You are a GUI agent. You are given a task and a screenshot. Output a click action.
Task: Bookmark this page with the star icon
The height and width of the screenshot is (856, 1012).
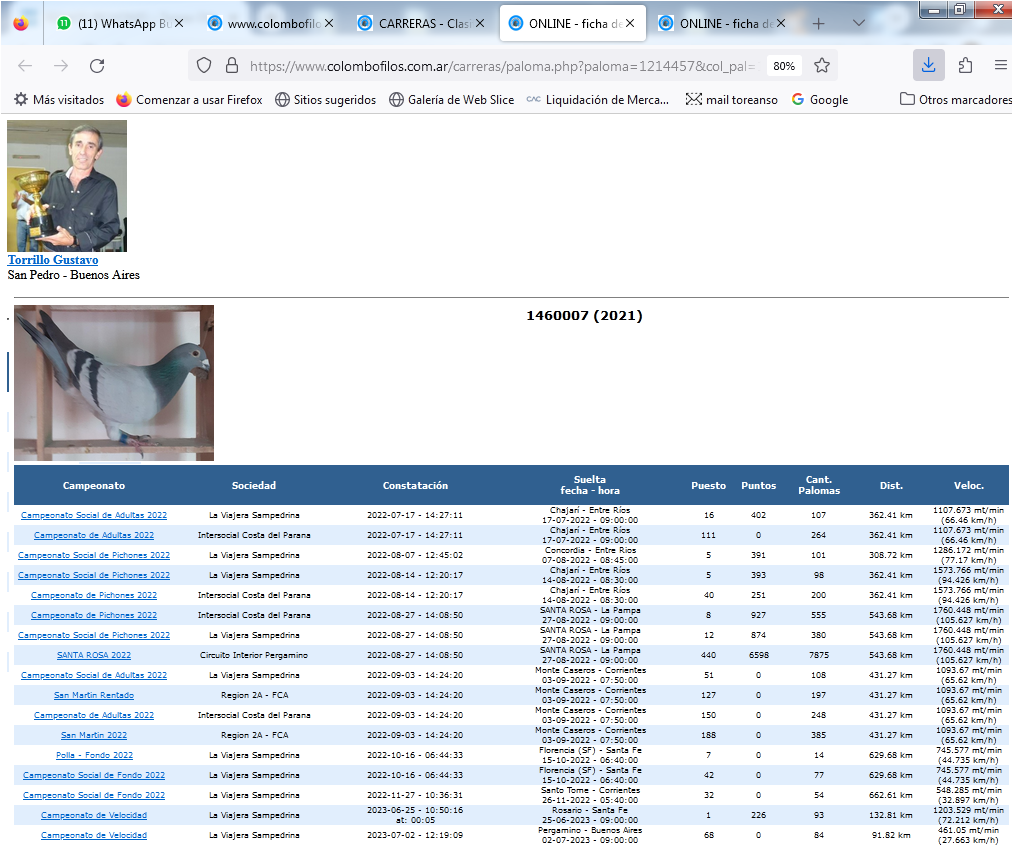point(822,66)
